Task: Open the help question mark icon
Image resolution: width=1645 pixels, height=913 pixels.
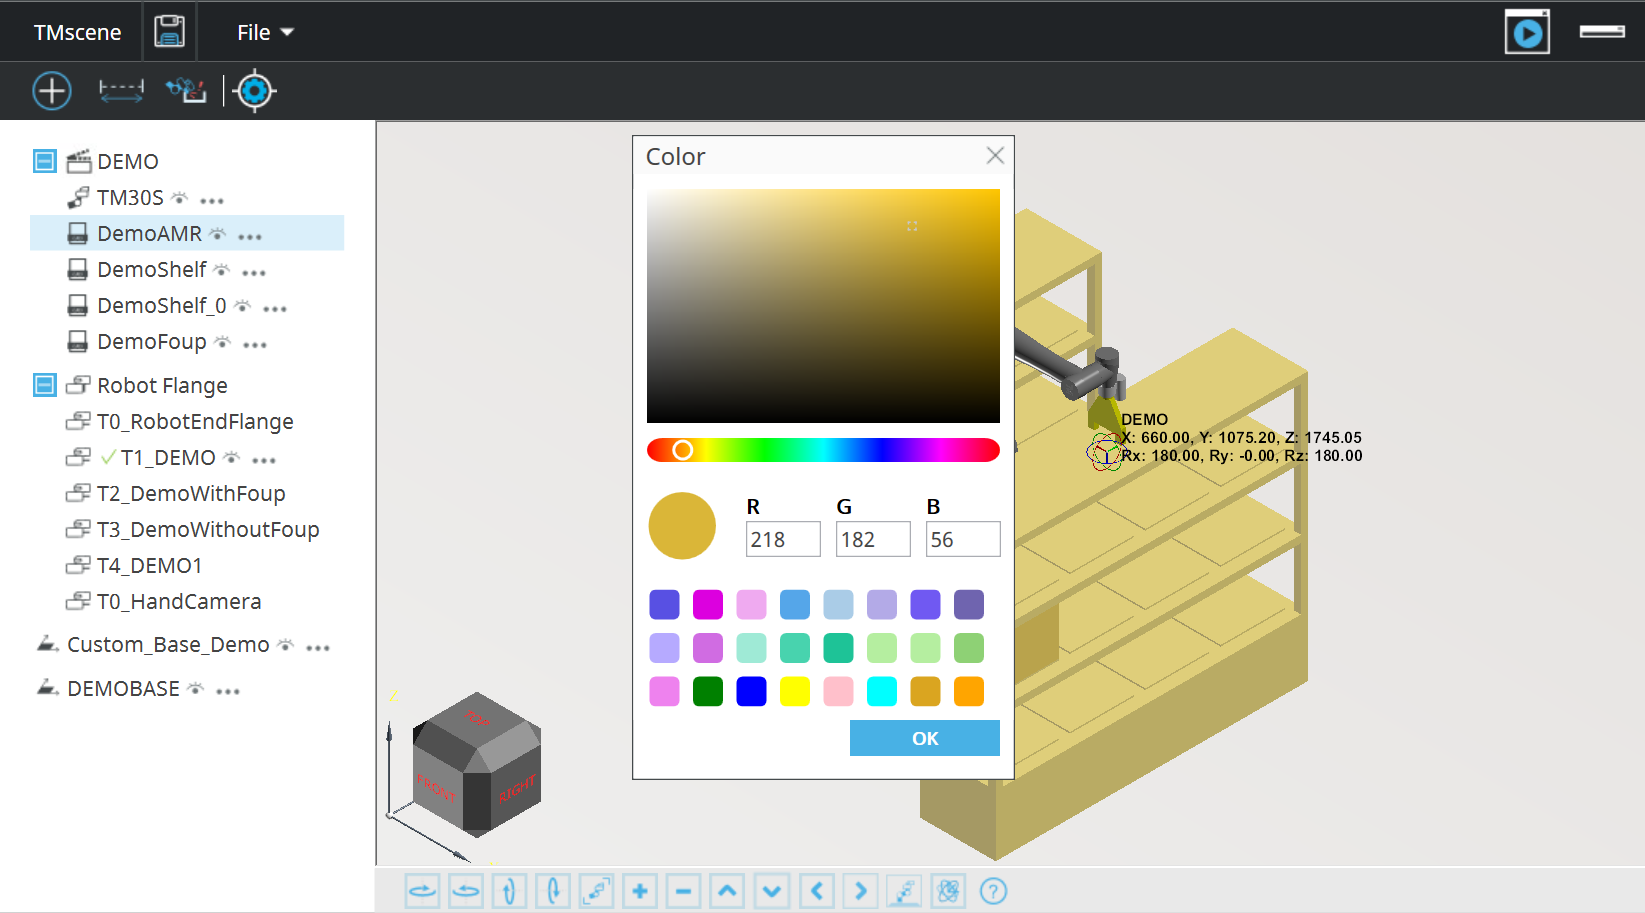Action: click(x=993, y=890)
